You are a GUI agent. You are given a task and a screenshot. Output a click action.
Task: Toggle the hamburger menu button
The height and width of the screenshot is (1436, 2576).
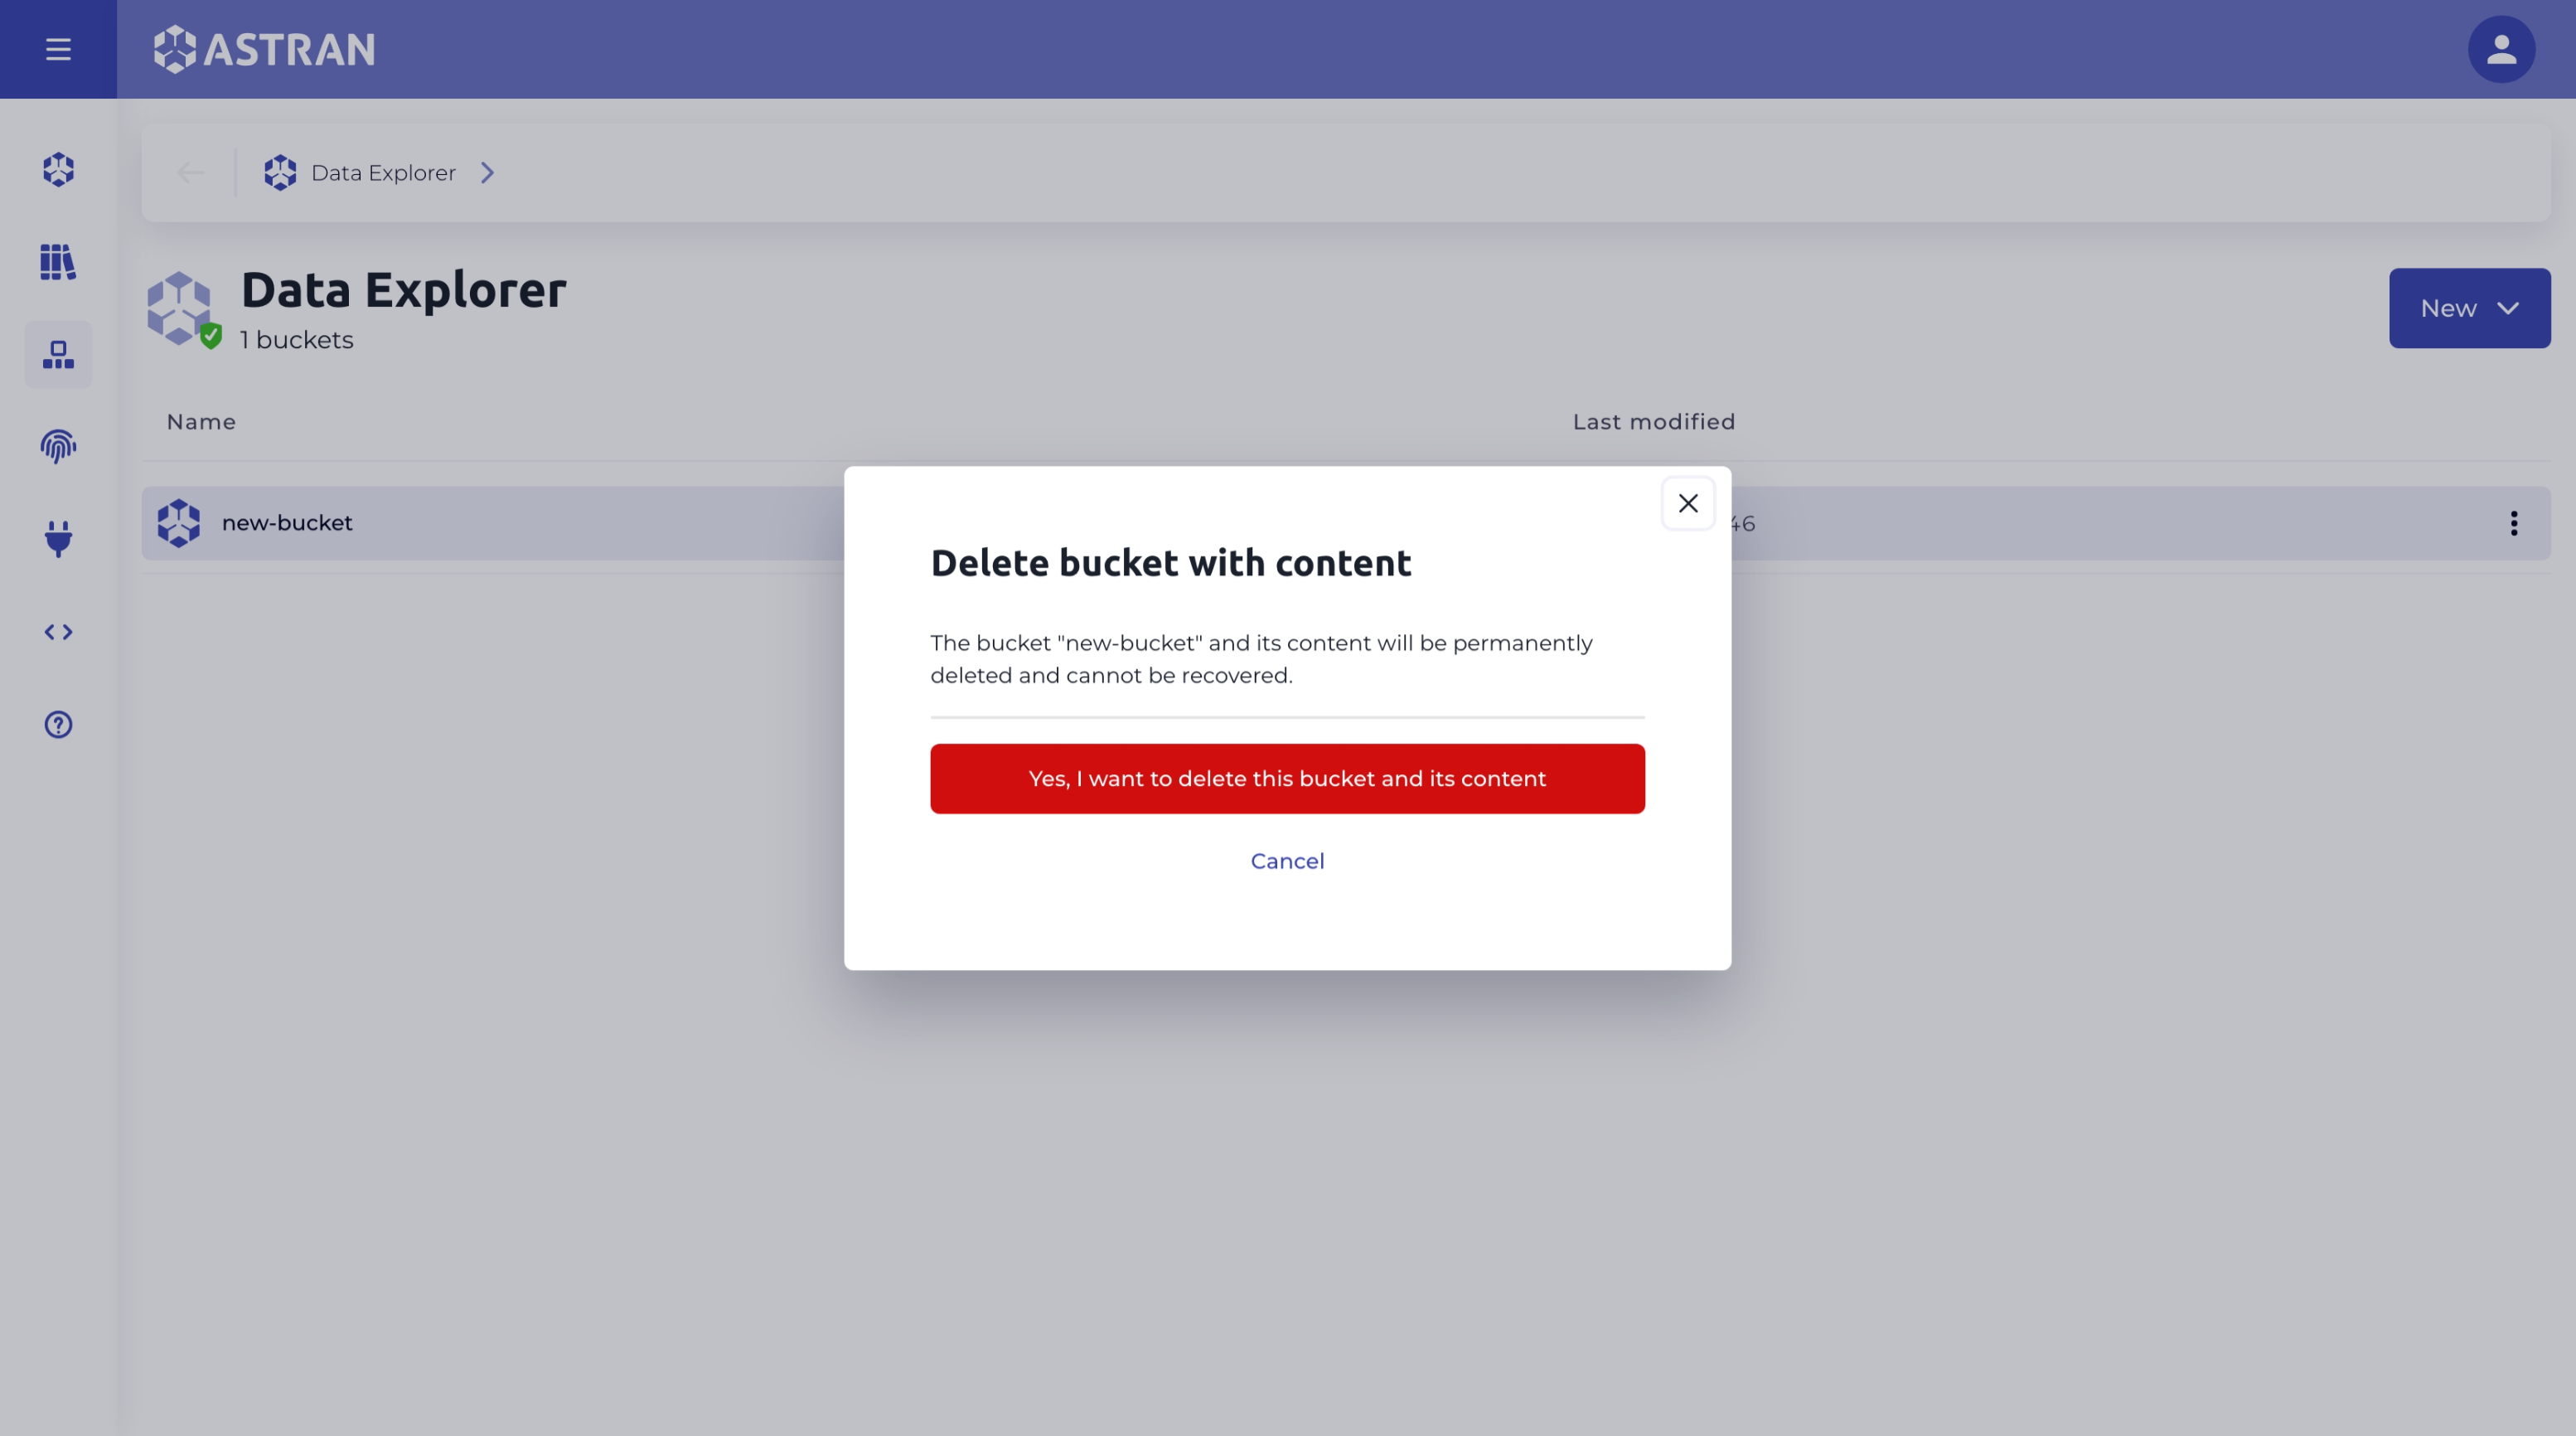point(58,48)
